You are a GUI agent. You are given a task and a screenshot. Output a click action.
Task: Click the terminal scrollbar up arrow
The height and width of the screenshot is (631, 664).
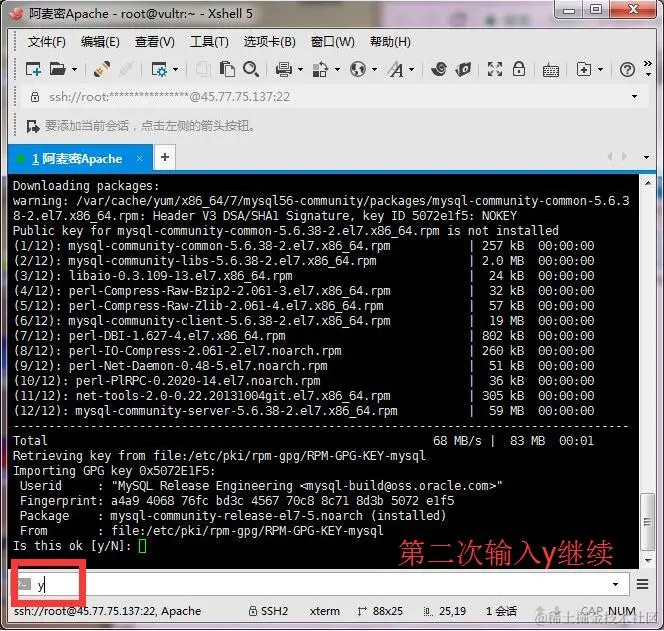(647, 183)
